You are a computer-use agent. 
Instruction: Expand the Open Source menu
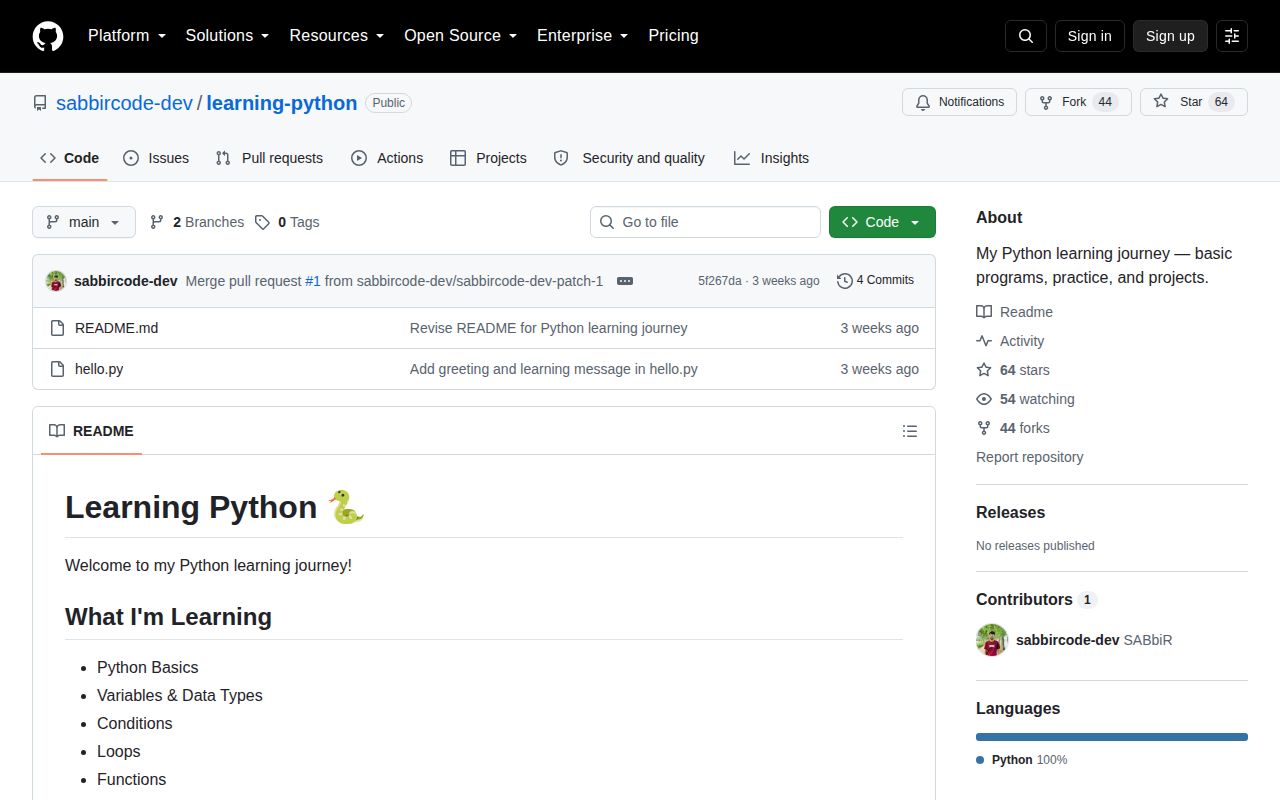click(460, 36)
